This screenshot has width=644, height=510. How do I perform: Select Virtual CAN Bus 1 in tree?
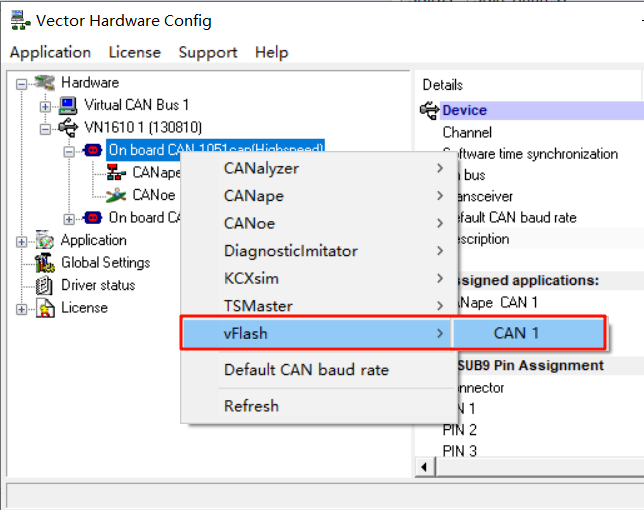(136, 105)
